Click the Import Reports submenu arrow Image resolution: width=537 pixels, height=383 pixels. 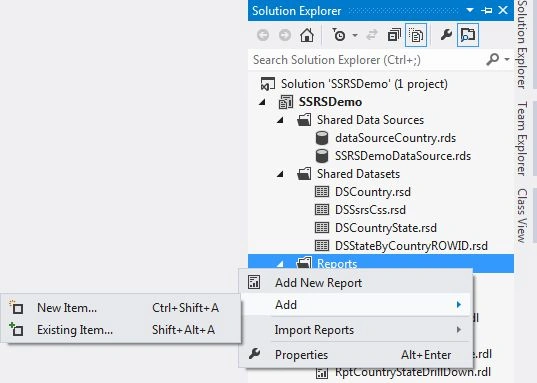tap(459, 330)
